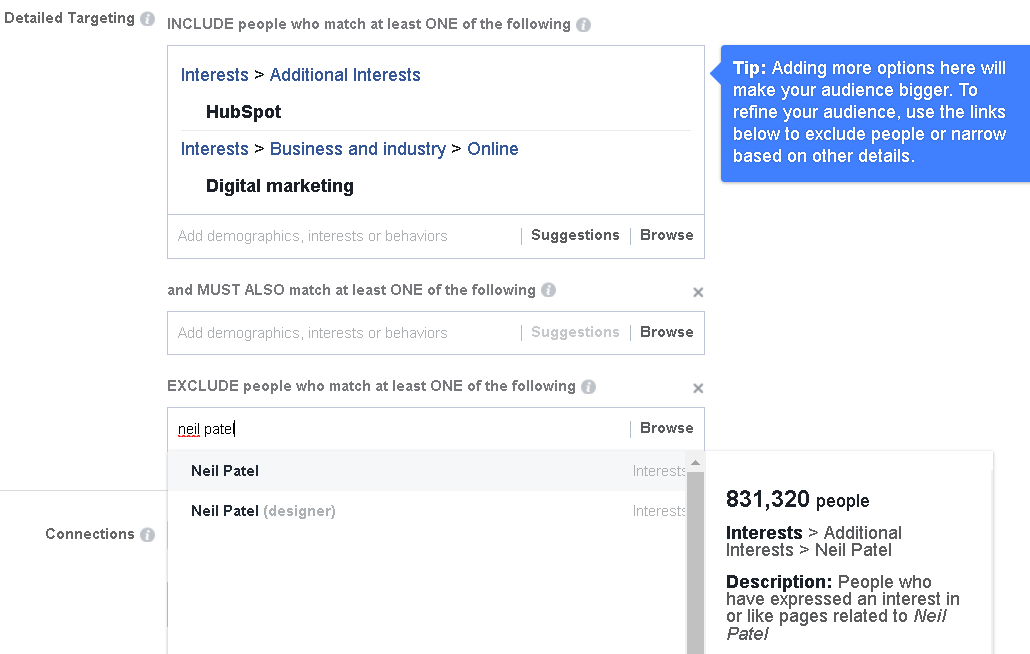The image size is (1030, 654).
Task: Click info icon beside MUST ALSO match heading
Action: pos(549,290)
